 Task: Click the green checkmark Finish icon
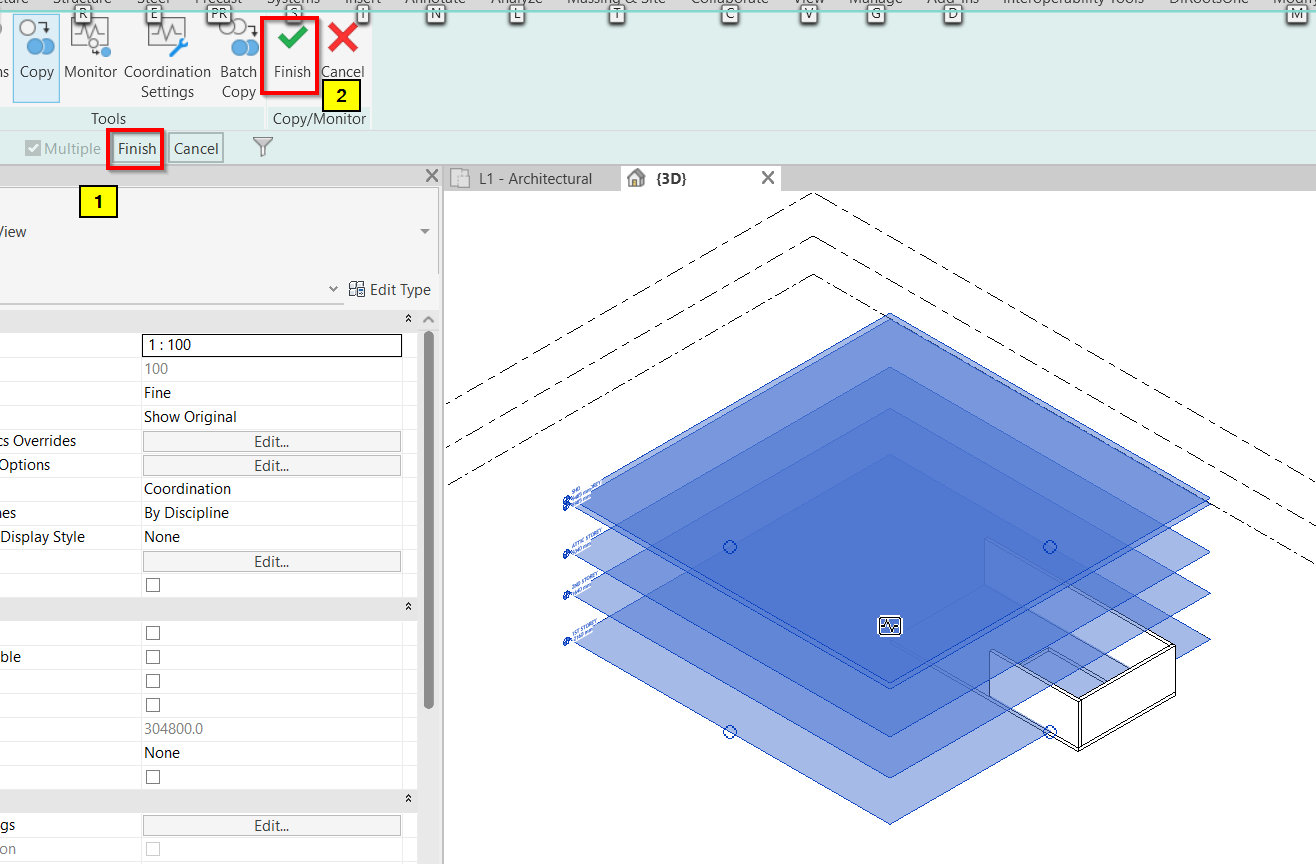[292, 41]
